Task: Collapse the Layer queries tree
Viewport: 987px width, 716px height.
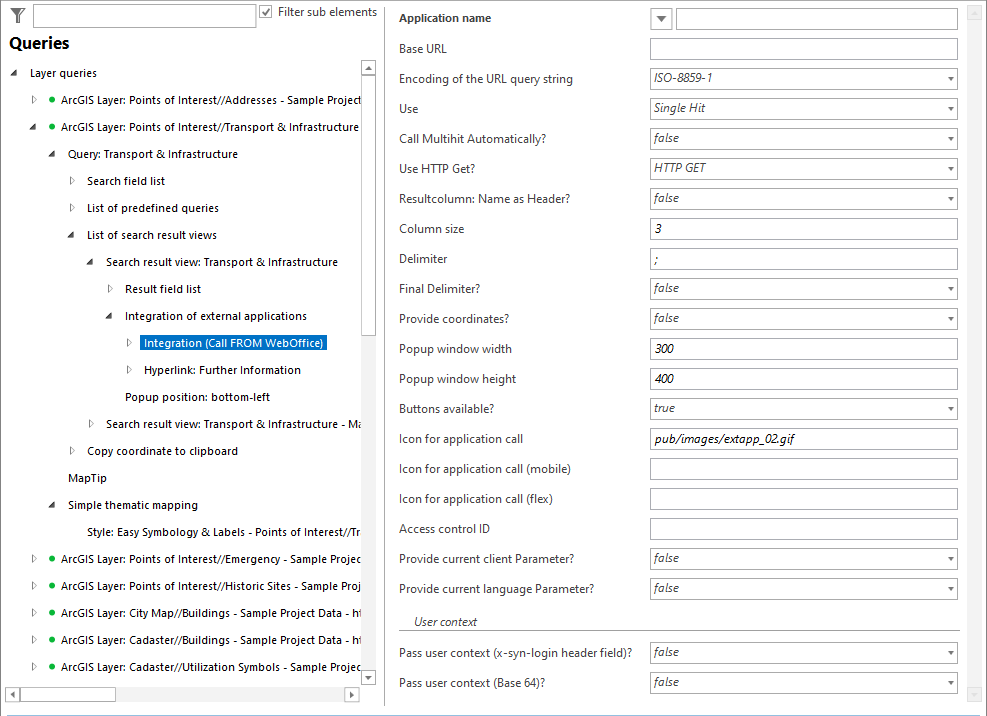Action: 12,72
